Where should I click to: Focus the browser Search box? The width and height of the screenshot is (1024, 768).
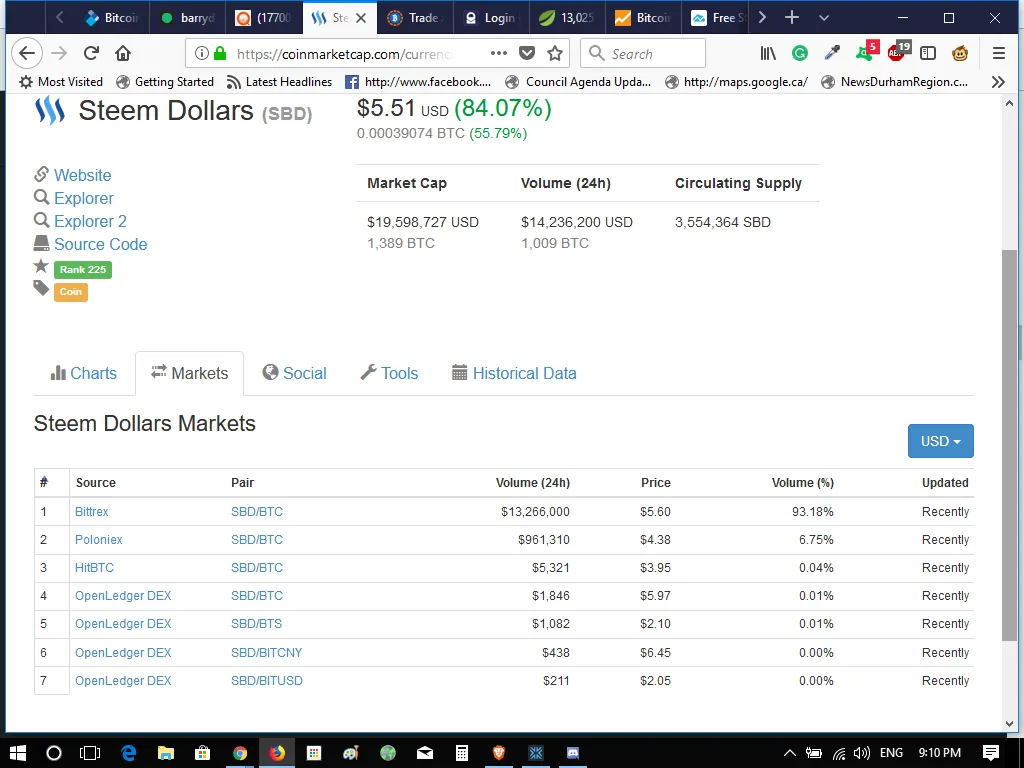643,53
